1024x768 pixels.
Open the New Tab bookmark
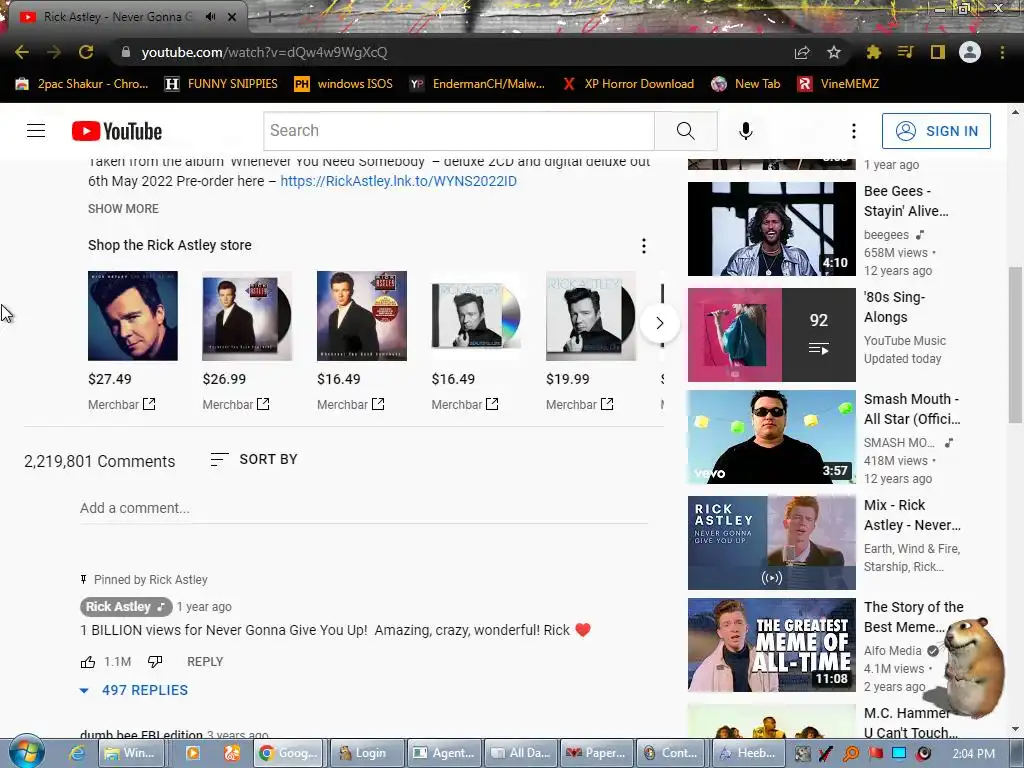pos(746,84)
